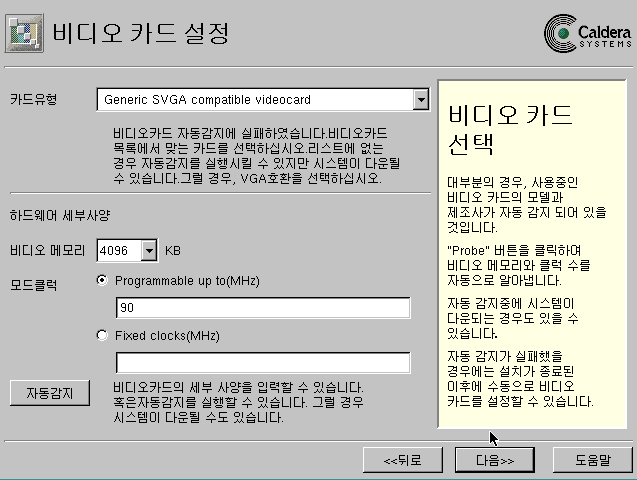The width and height of the screenshot is (637, 480).
Task: Open the video memory dropdown arrow
Action: [x=149, y=251]
